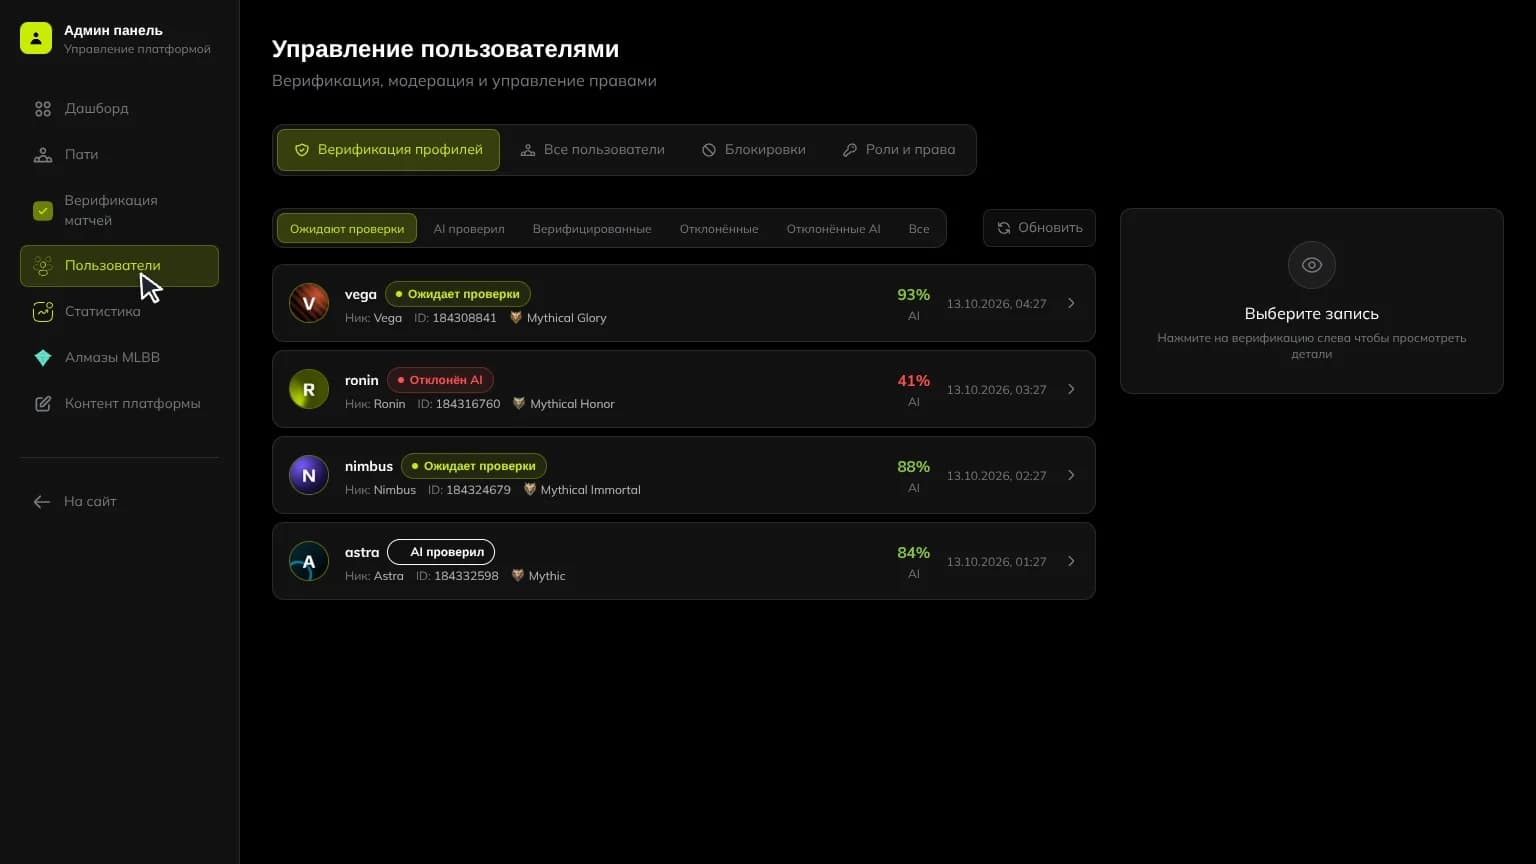Click the eye icon above Выберите запись
Viewport: 1536px width, 864px height.
point(1312,265)
